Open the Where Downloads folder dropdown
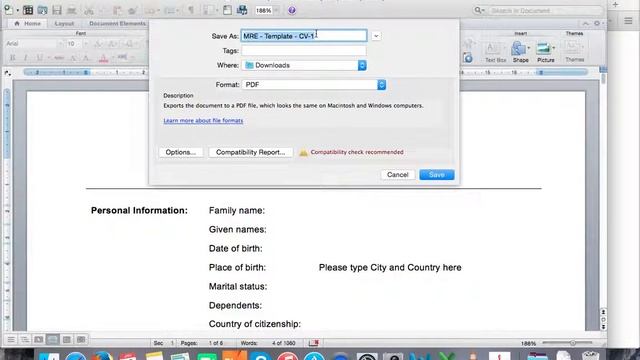 tap(304, 65)
